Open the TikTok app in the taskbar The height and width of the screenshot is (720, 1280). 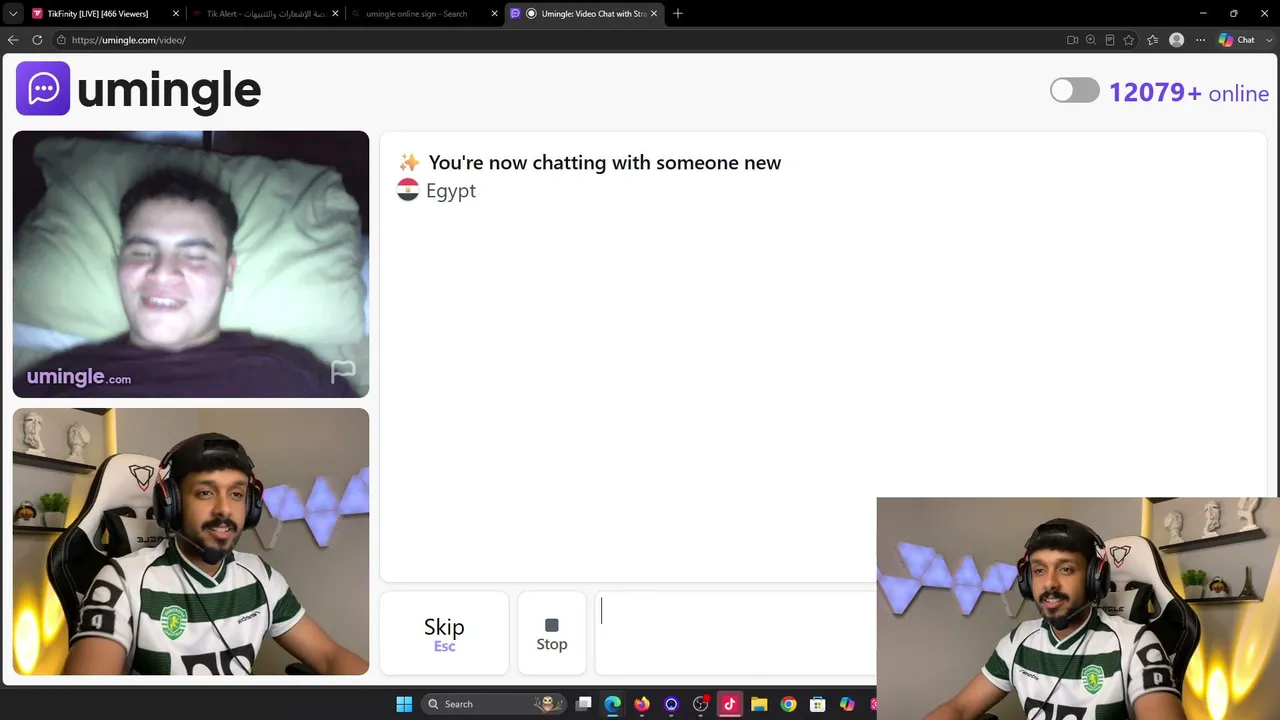729,704
